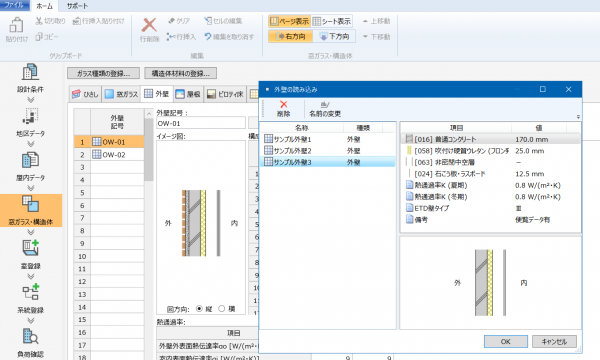Click row number 5 in the wall table
Screen dimensions: 600x360
[x=82, y=192]
